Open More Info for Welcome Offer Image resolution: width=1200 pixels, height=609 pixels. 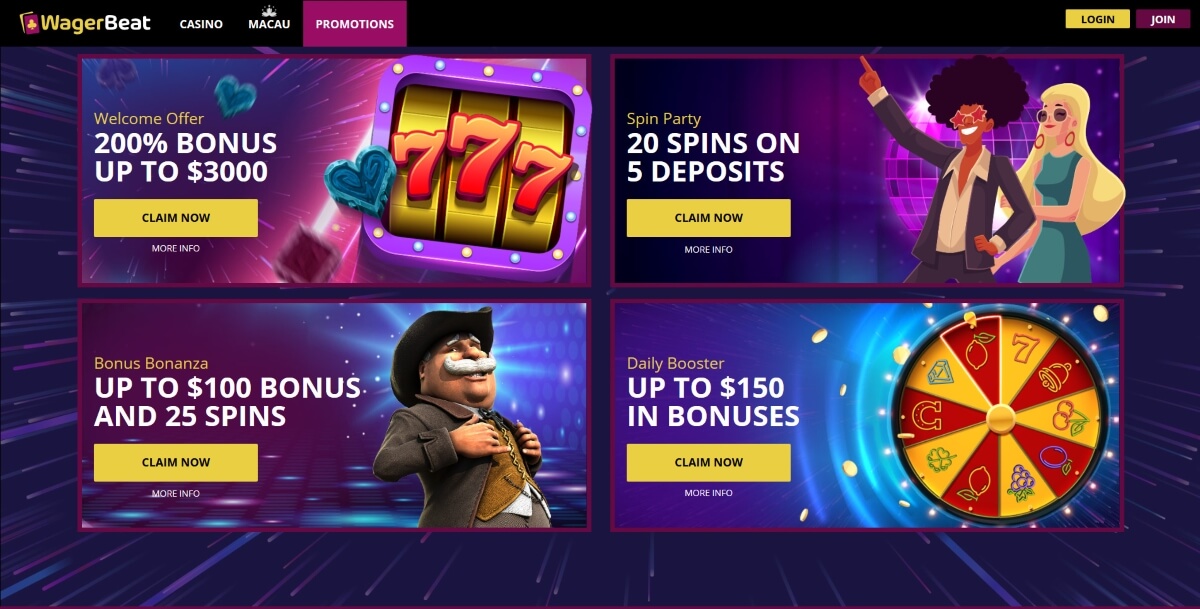[x=176, y=248]
